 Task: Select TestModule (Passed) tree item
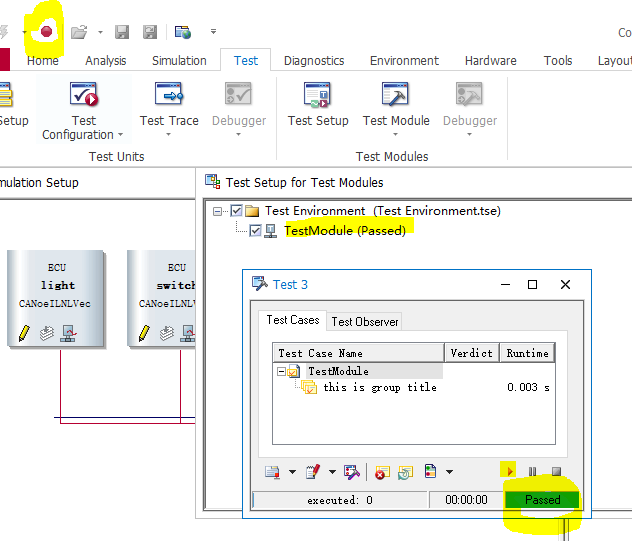(345, 231)
